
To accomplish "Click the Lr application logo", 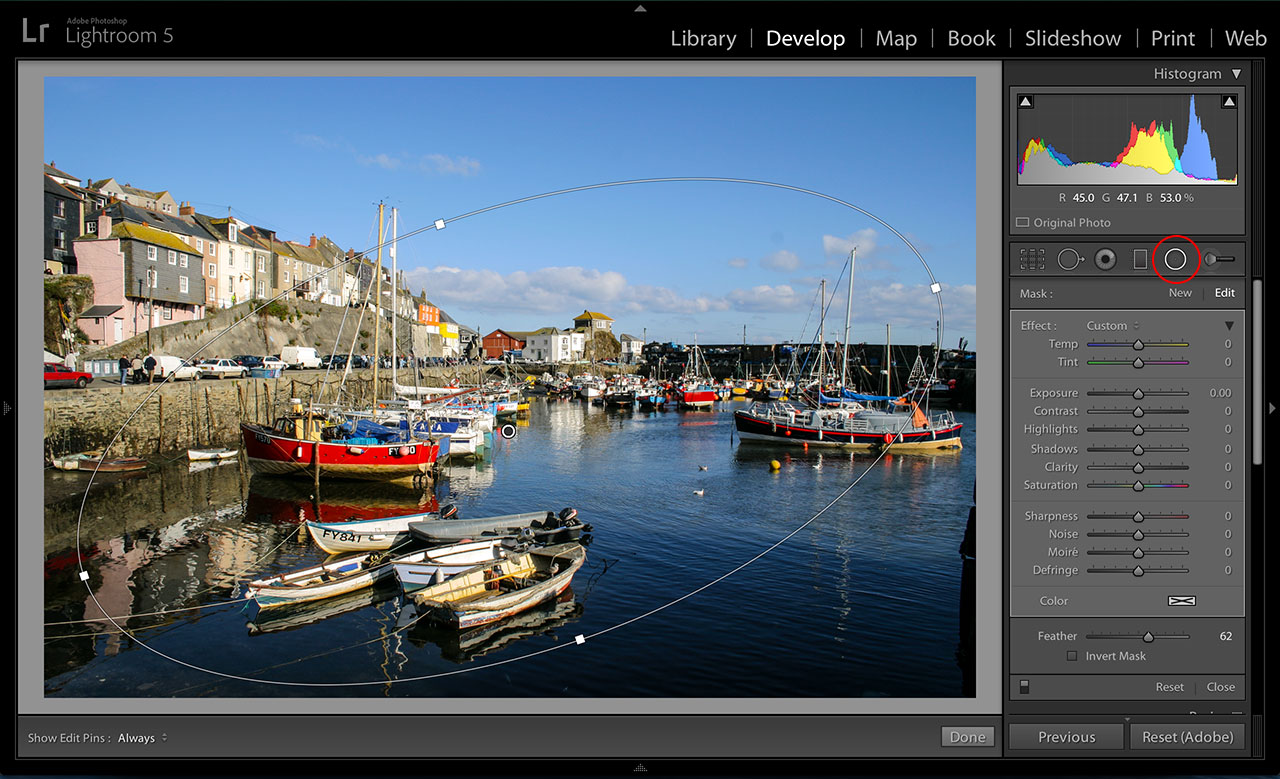I will [34, 31].
